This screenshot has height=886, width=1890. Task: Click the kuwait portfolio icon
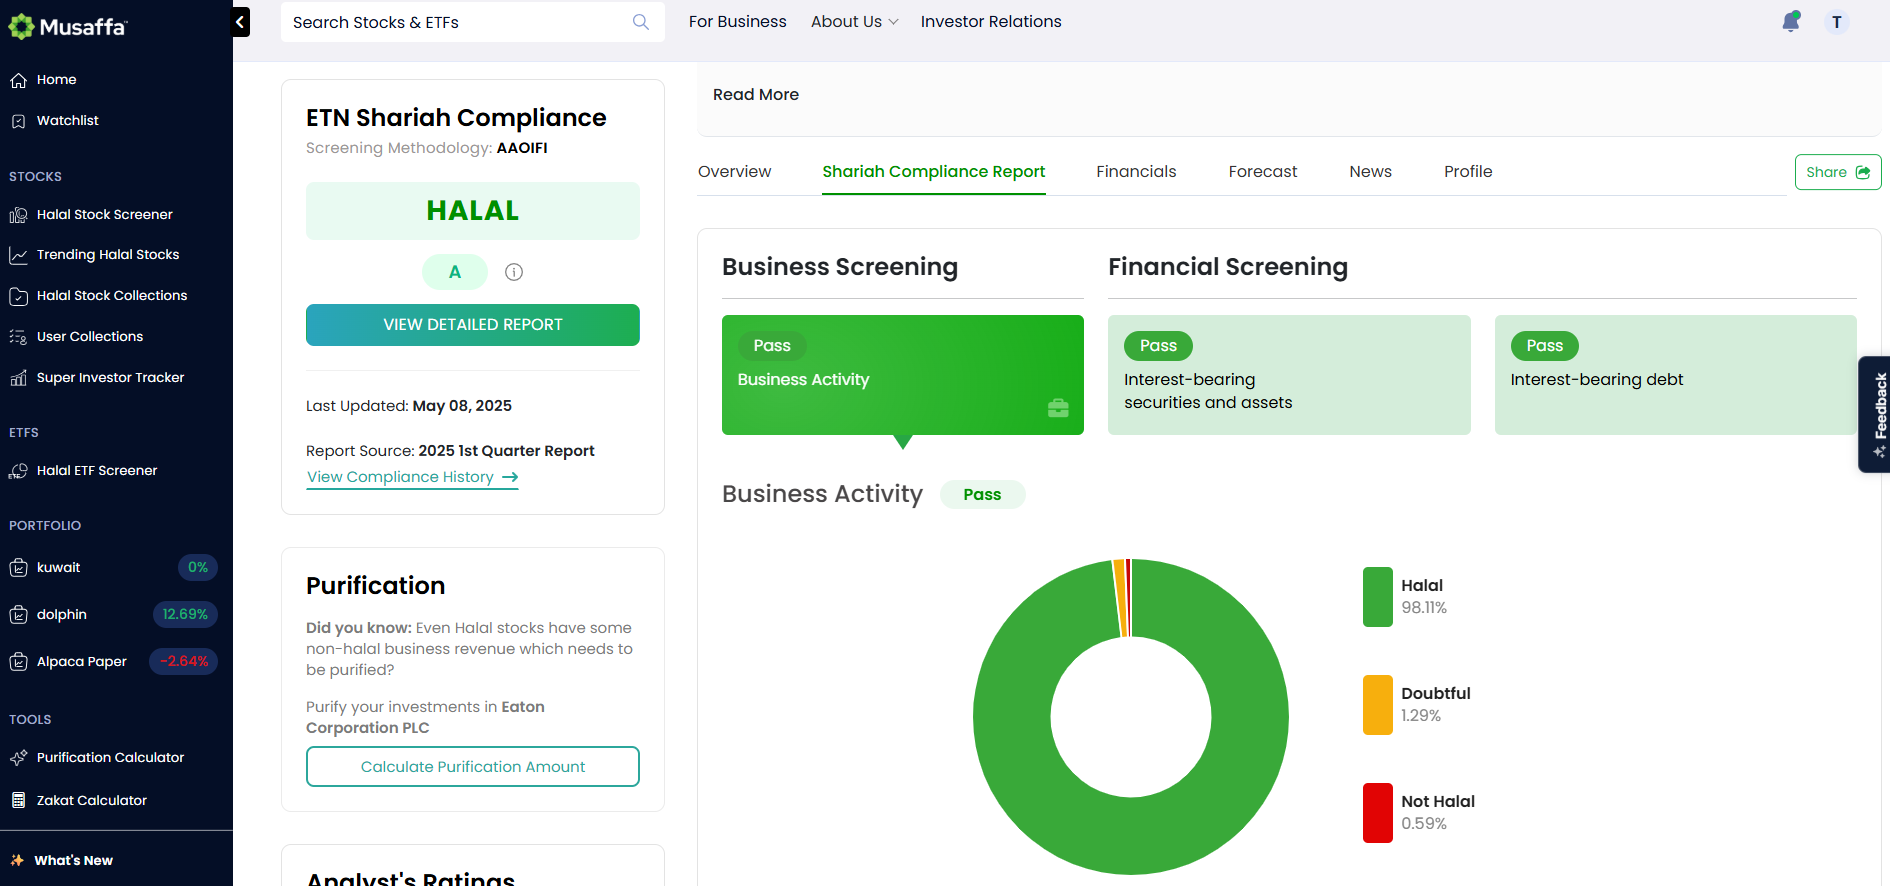pos(18,568)
